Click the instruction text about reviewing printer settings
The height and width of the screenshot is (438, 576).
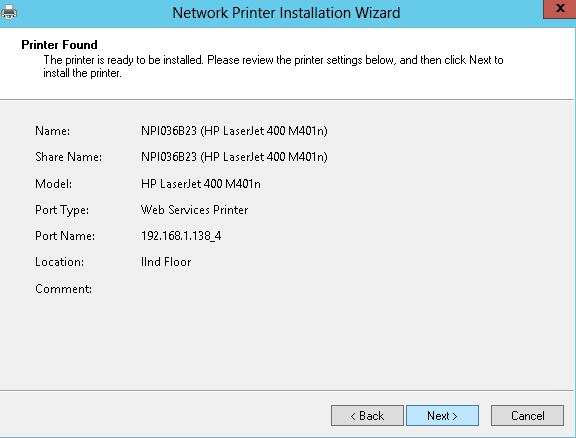coord(273,66)
